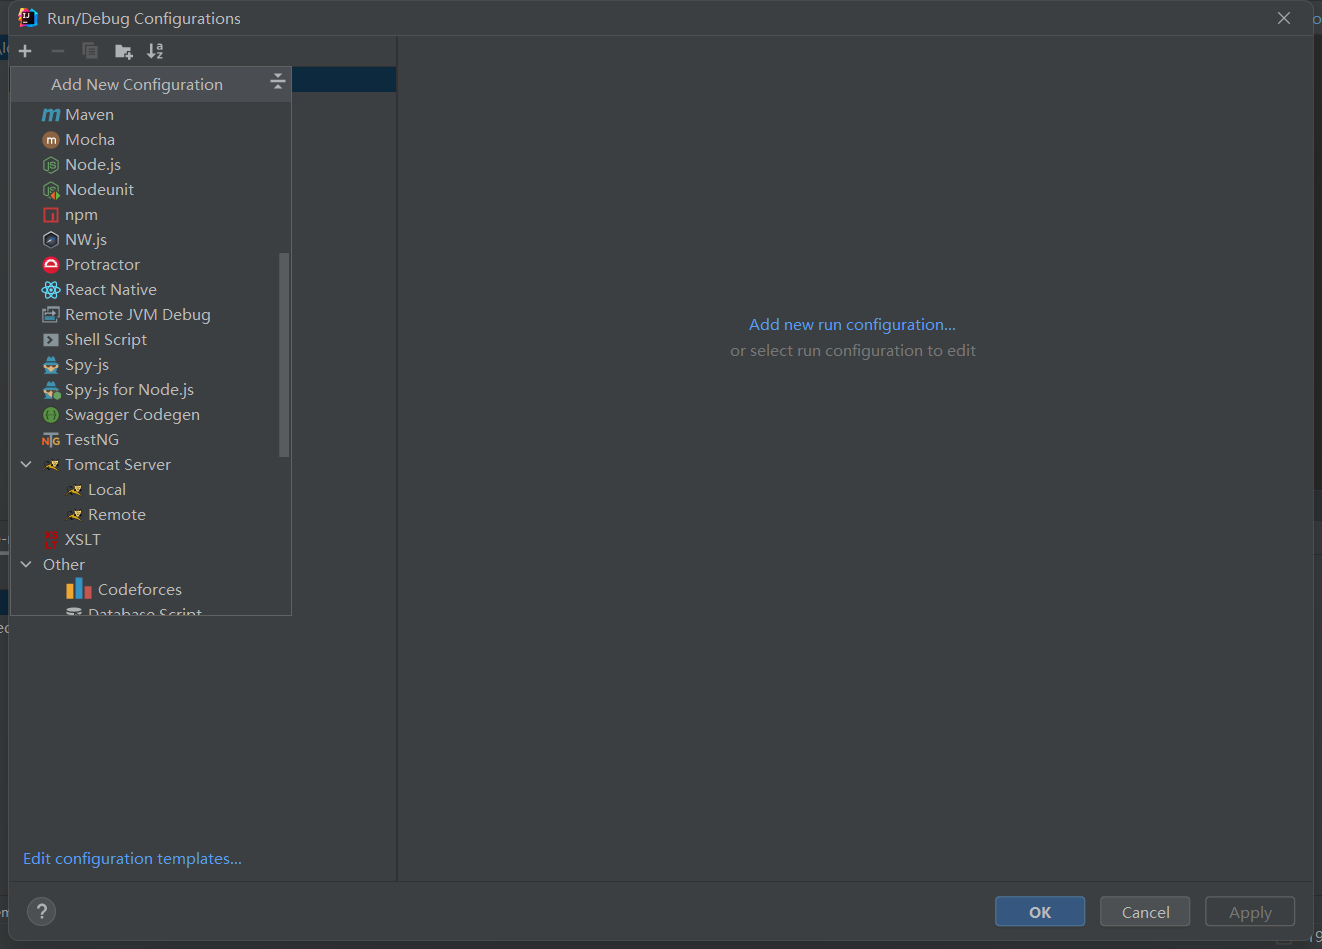
Task: Select the Maven configuration icon
Action: [x=51, y=115]
